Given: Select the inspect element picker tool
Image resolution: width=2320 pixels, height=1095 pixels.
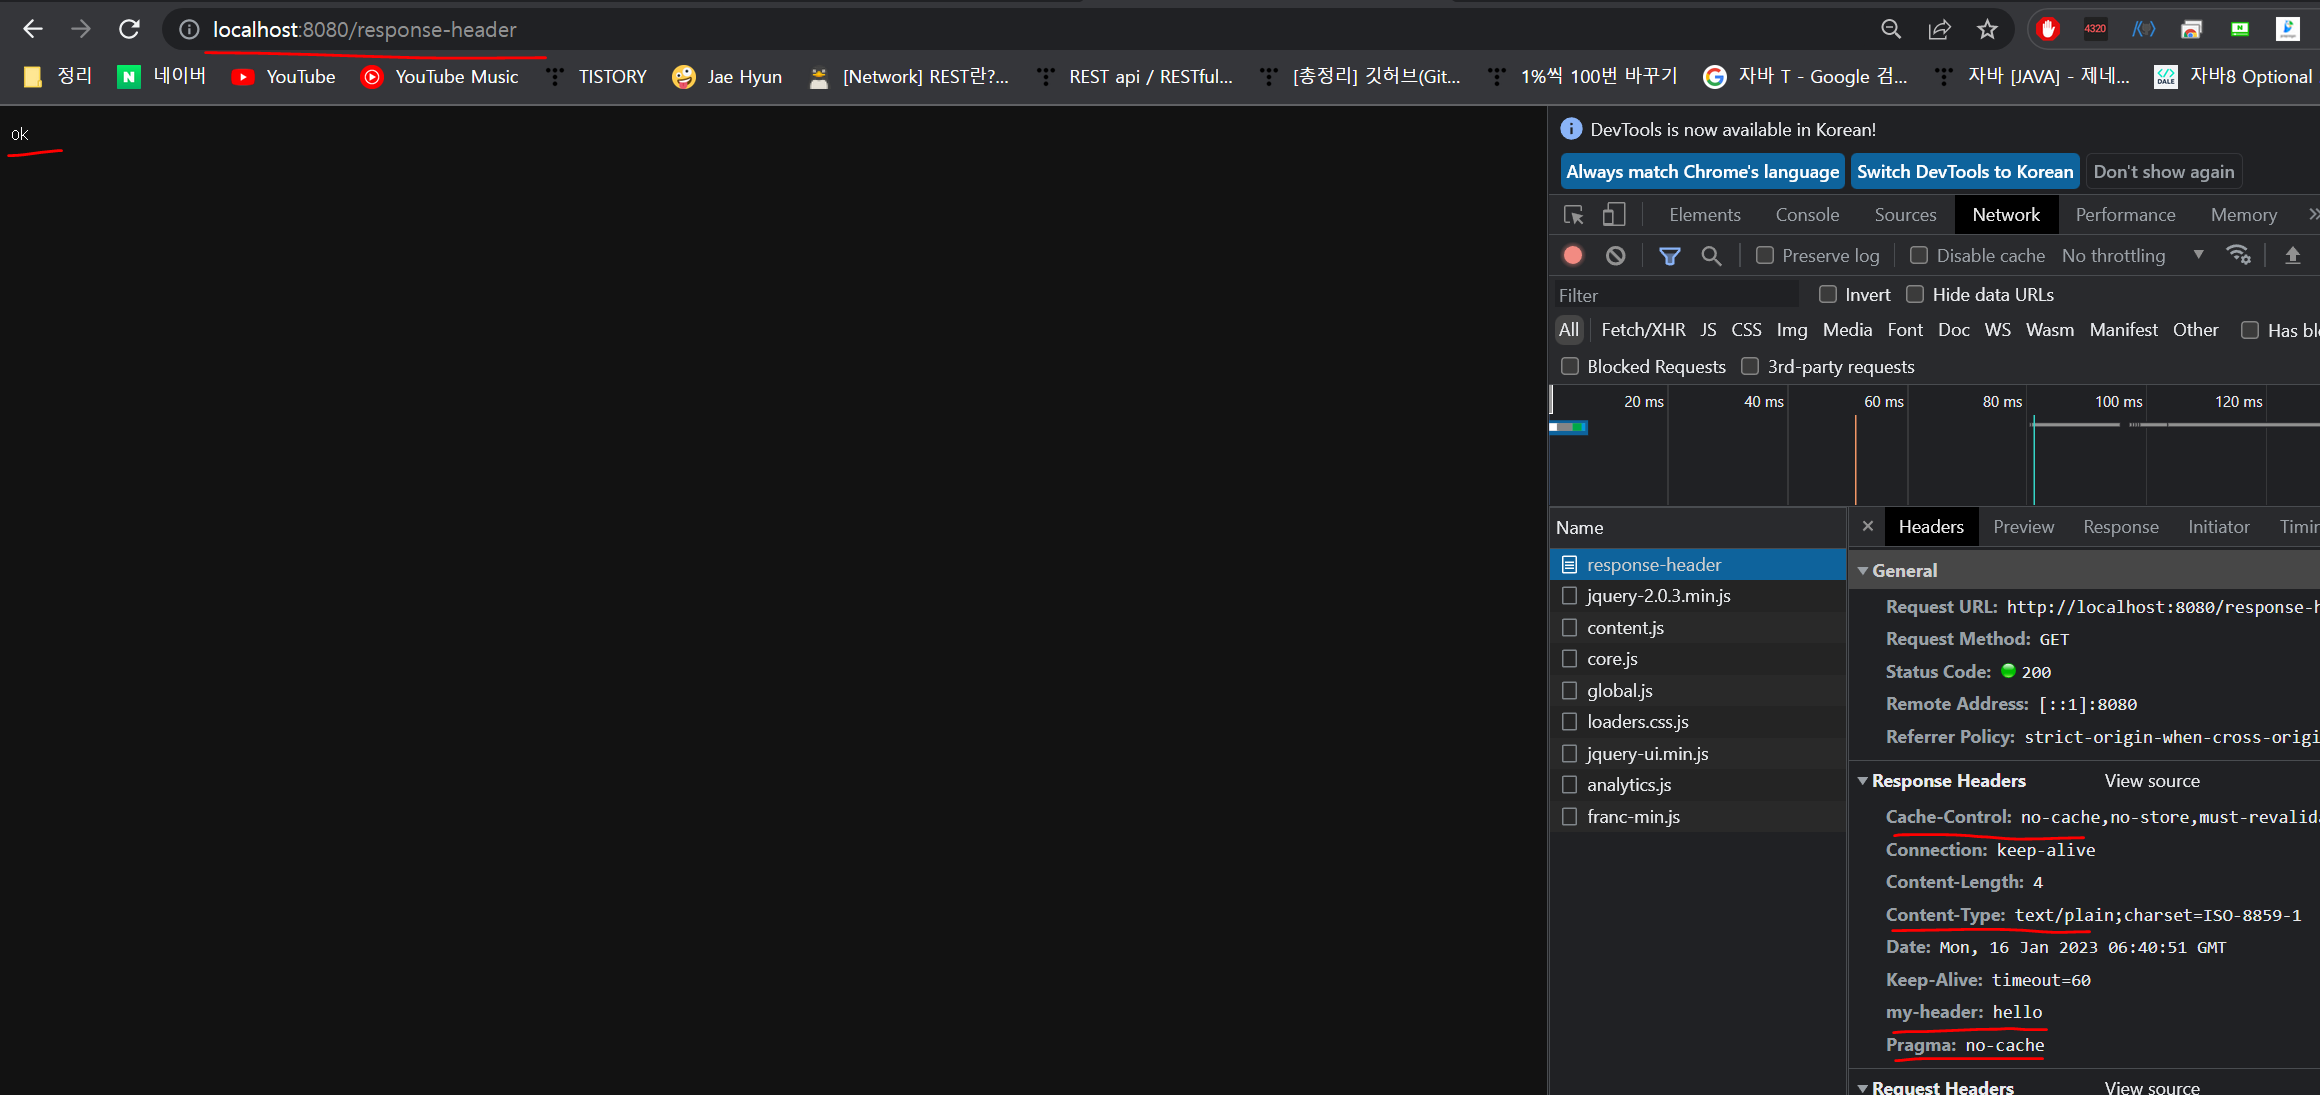Looking at the screenshot, I should 1573,215.
